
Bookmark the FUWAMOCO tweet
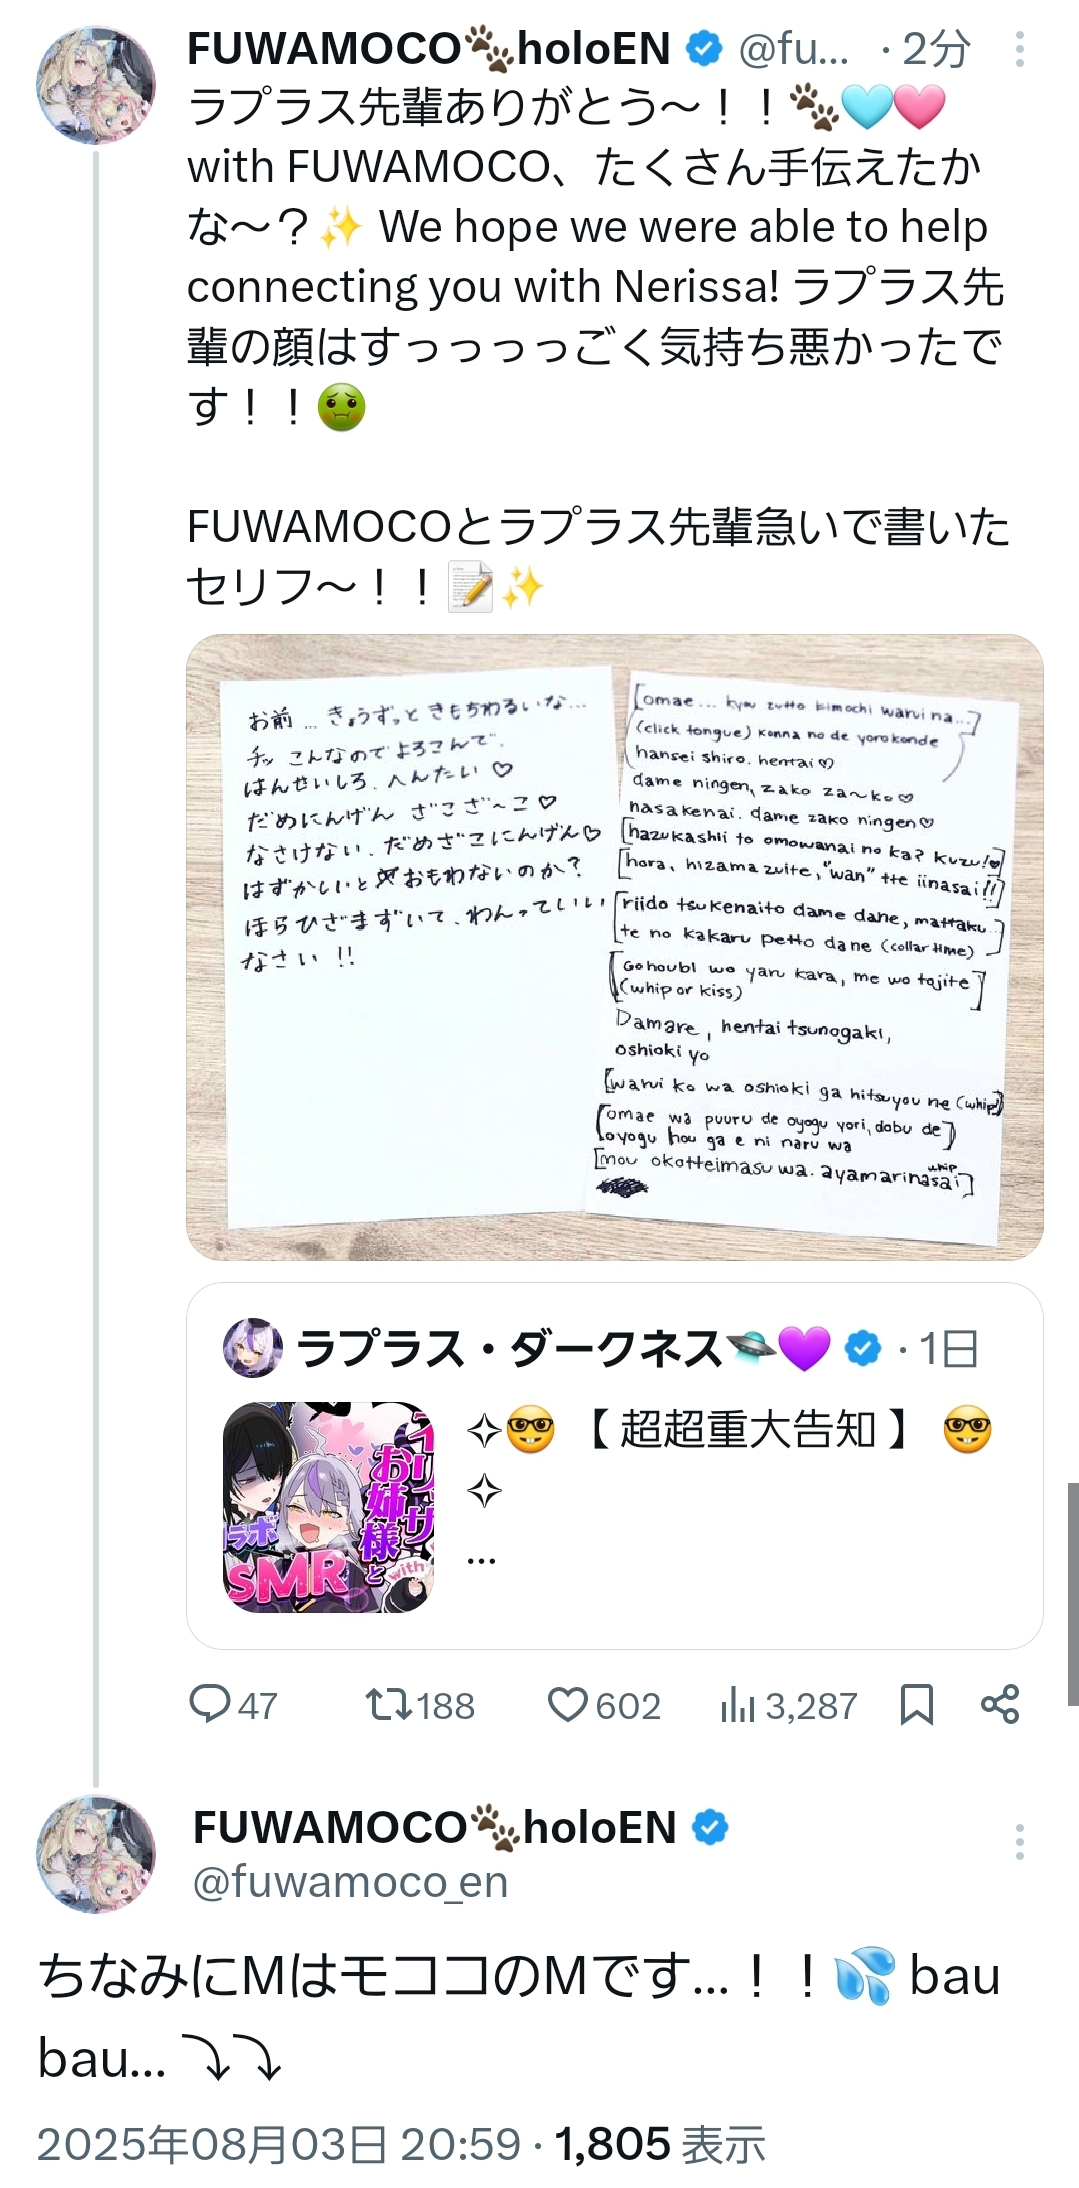pyautogui.click(x=916, y=1705)
